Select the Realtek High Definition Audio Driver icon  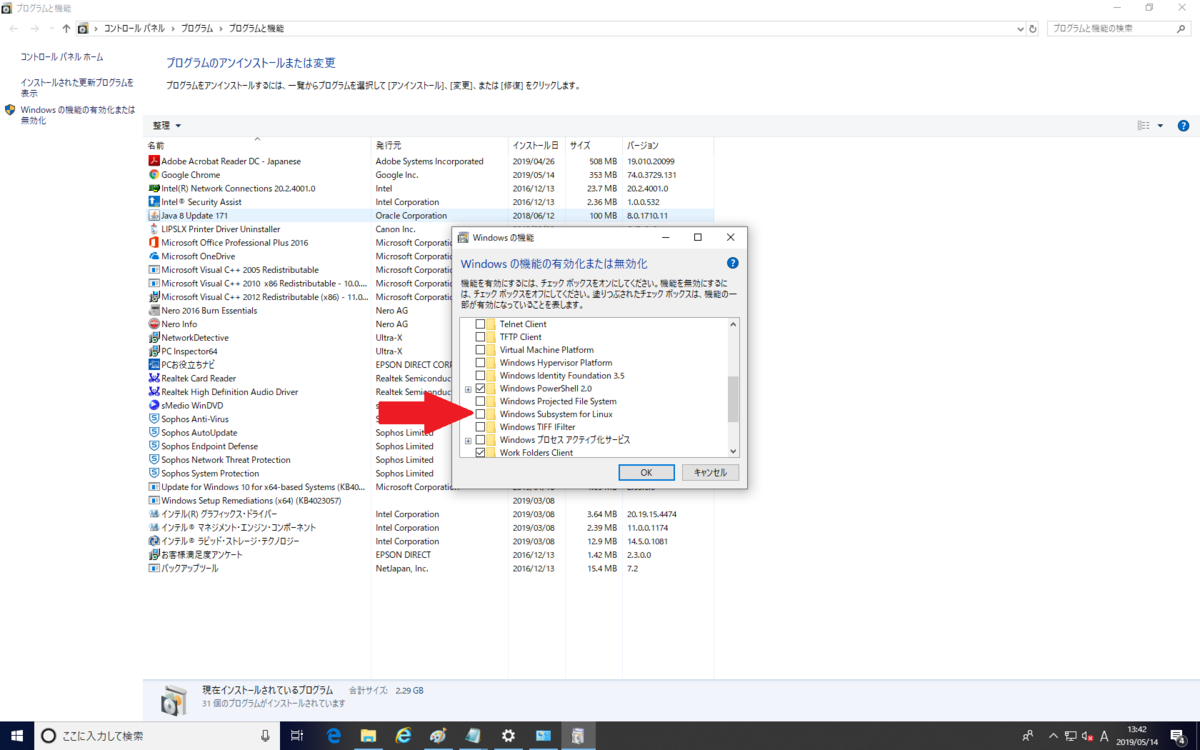pos(154,392)
